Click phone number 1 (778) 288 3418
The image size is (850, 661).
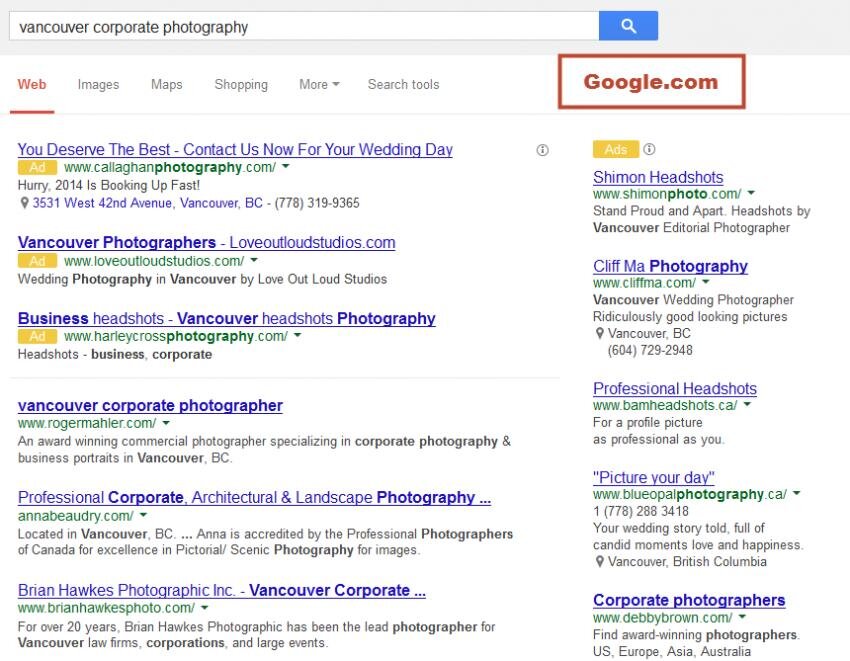tap(641, 511)
